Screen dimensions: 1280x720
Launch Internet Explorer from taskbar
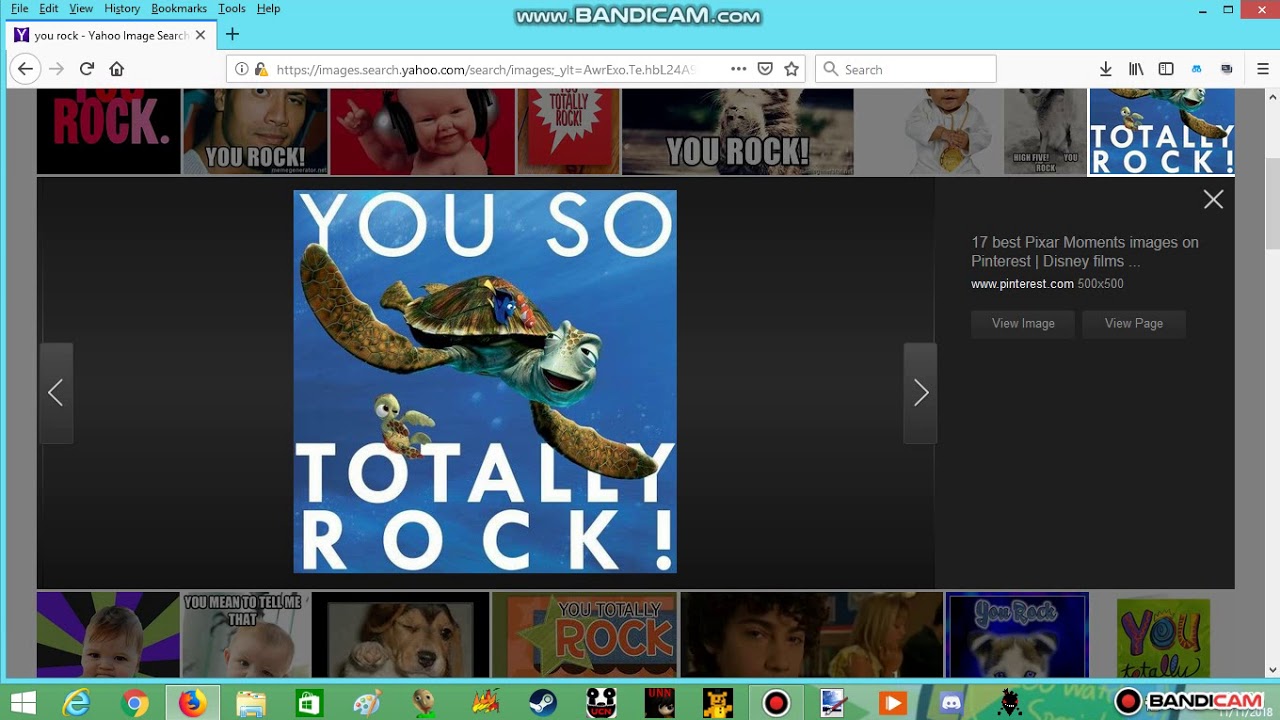[77, 703]
